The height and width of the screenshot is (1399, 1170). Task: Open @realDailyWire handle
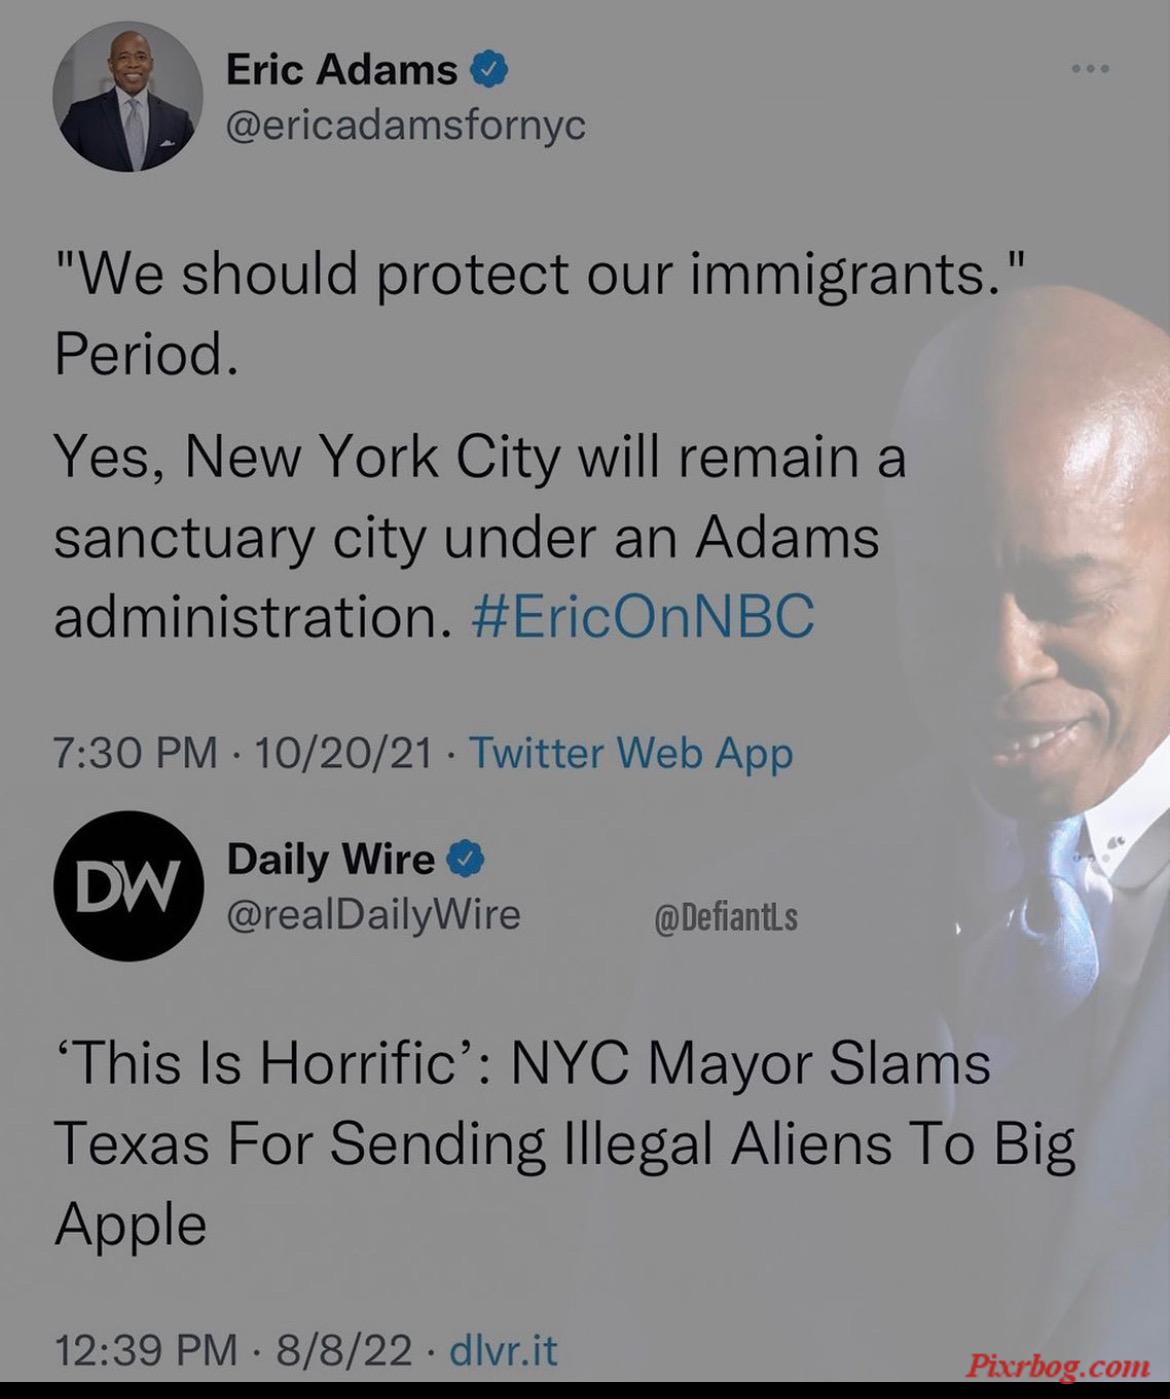[x=374, y=915]
